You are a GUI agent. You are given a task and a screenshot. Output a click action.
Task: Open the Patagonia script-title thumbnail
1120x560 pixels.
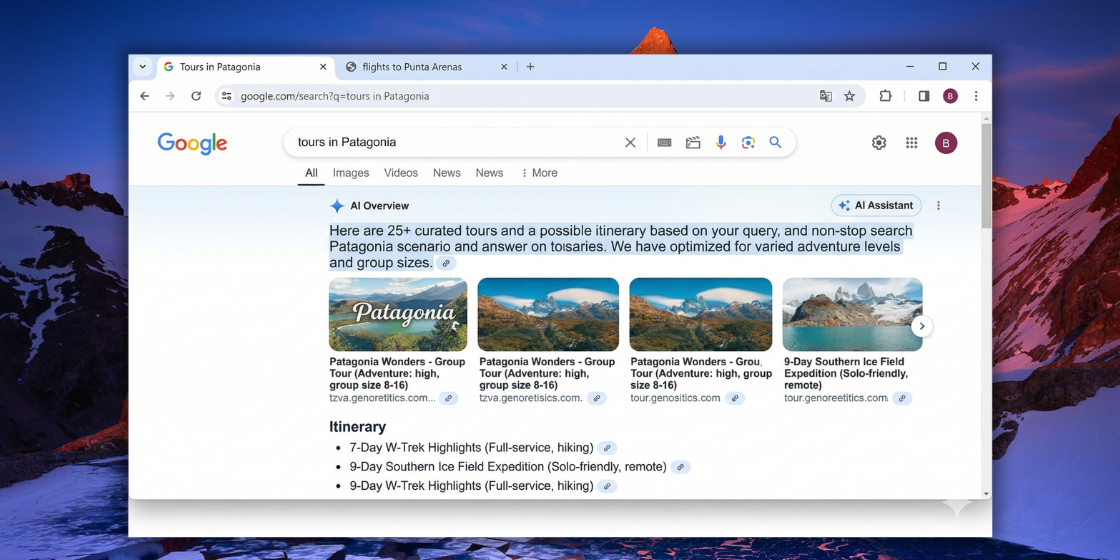click(x=398, y=314)
